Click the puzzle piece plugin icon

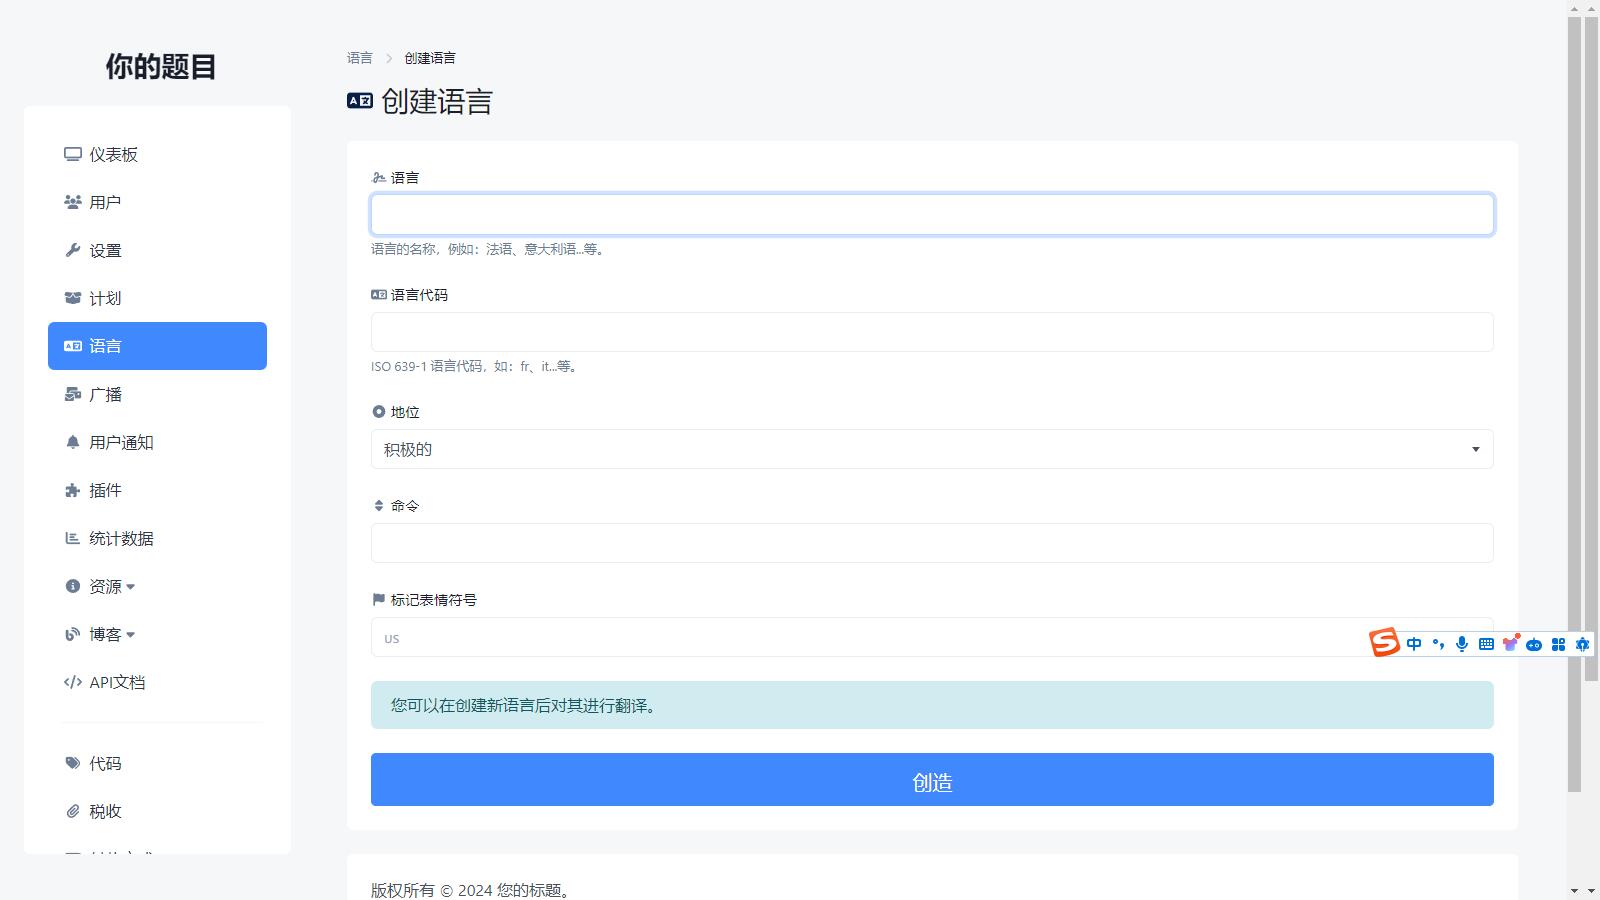[x=72, y=490]
